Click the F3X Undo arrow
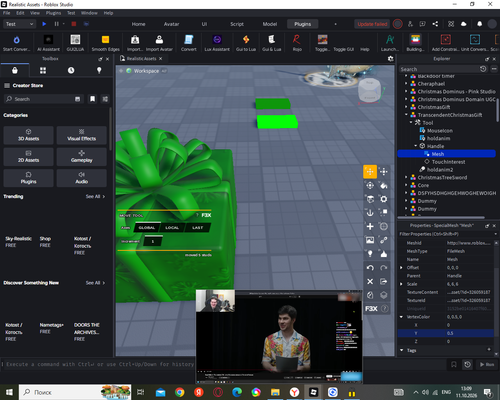 coord(370,268)
